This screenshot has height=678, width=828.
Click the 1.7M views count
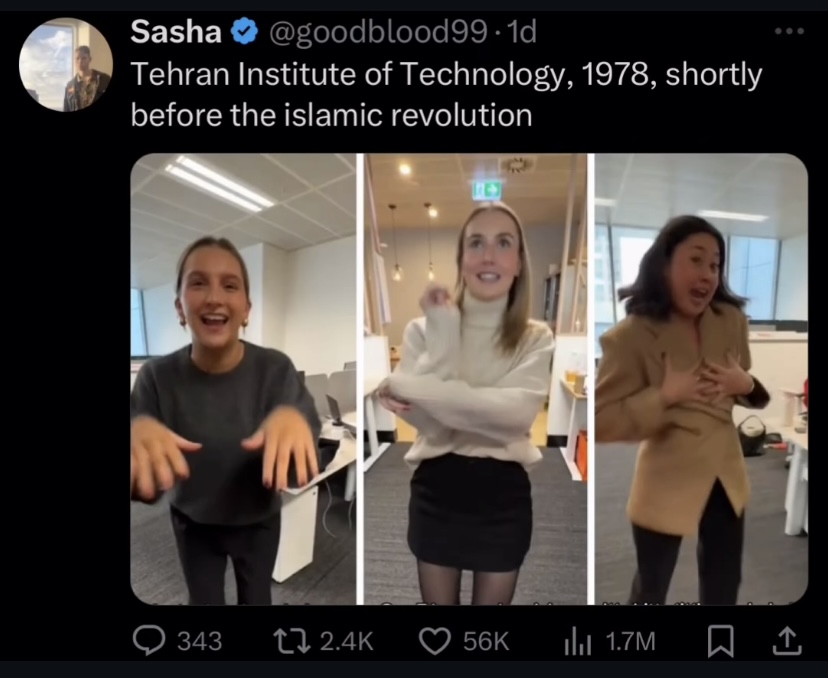pyautogui.click(x=630, y=641)
